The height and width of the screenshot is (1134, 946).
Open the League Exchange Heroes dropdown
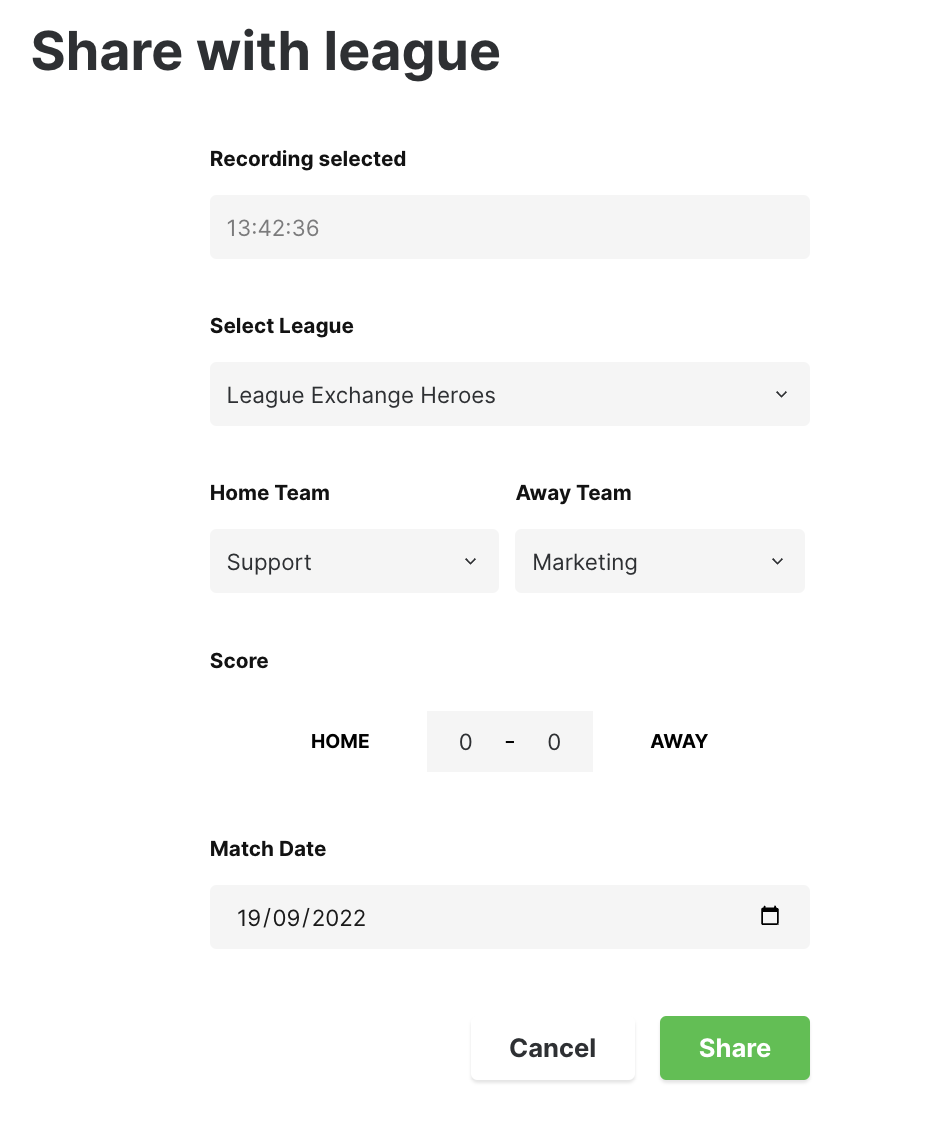click(x=509, y=394)
